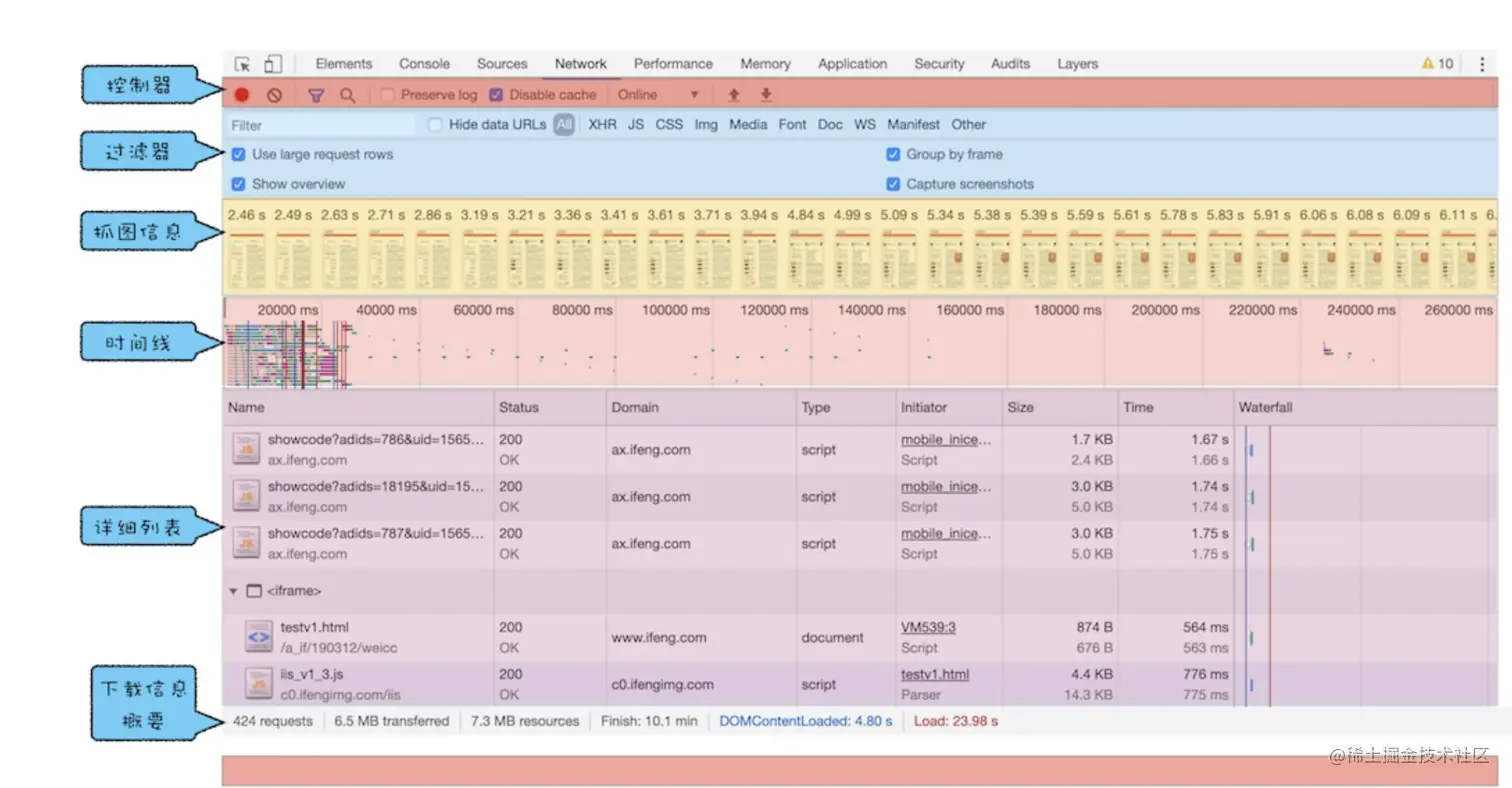Click the document icon for testv1.html
Image resolution: width=1512 pixels, height=788 pixels.
[x=258, y=637]
